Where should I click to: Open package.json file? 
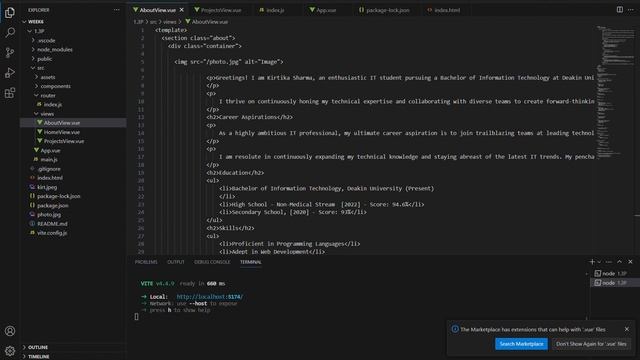point(73,206)
